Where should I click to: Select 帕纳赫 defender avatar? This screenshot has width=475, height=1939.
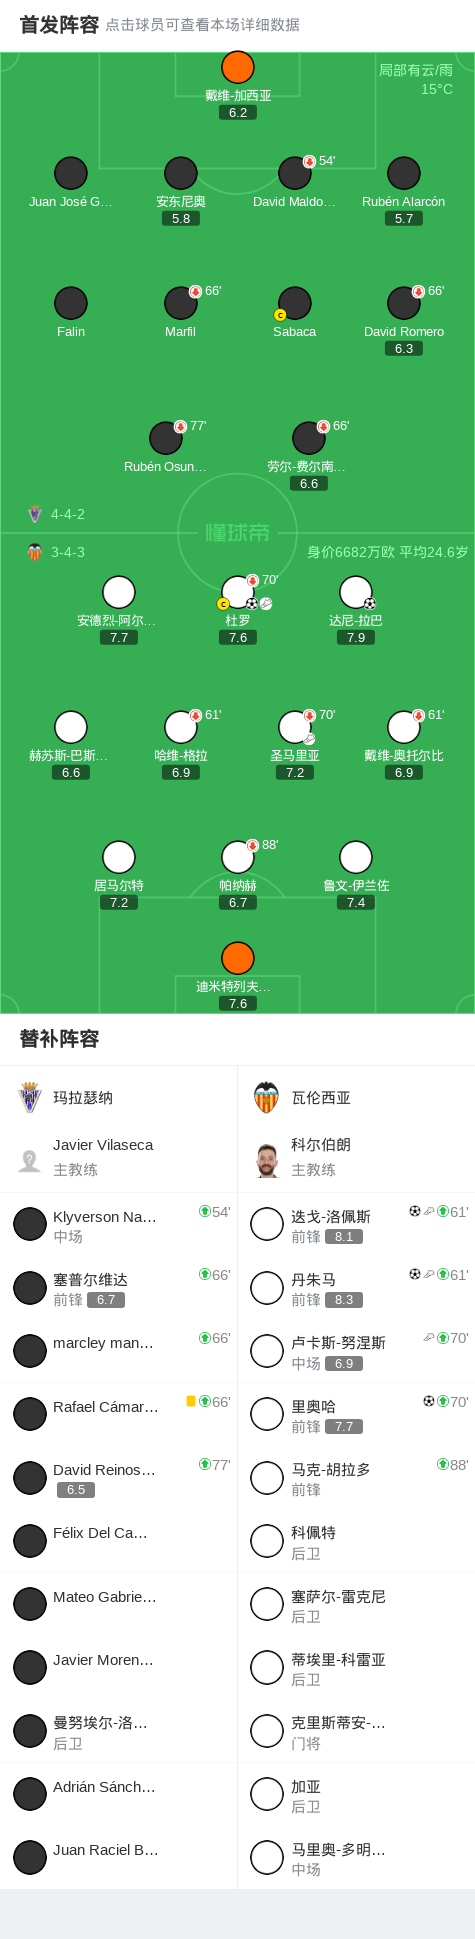click(238, 857)
